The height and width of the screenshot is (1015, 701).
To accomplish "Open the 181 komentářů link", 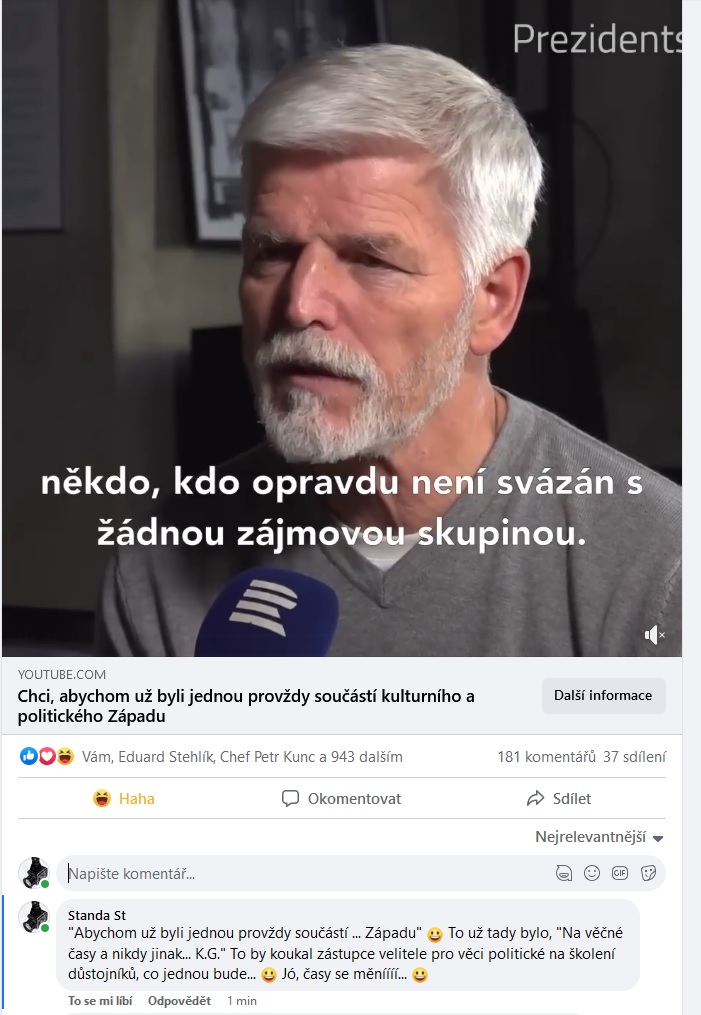I will click(x=546, y=757).
